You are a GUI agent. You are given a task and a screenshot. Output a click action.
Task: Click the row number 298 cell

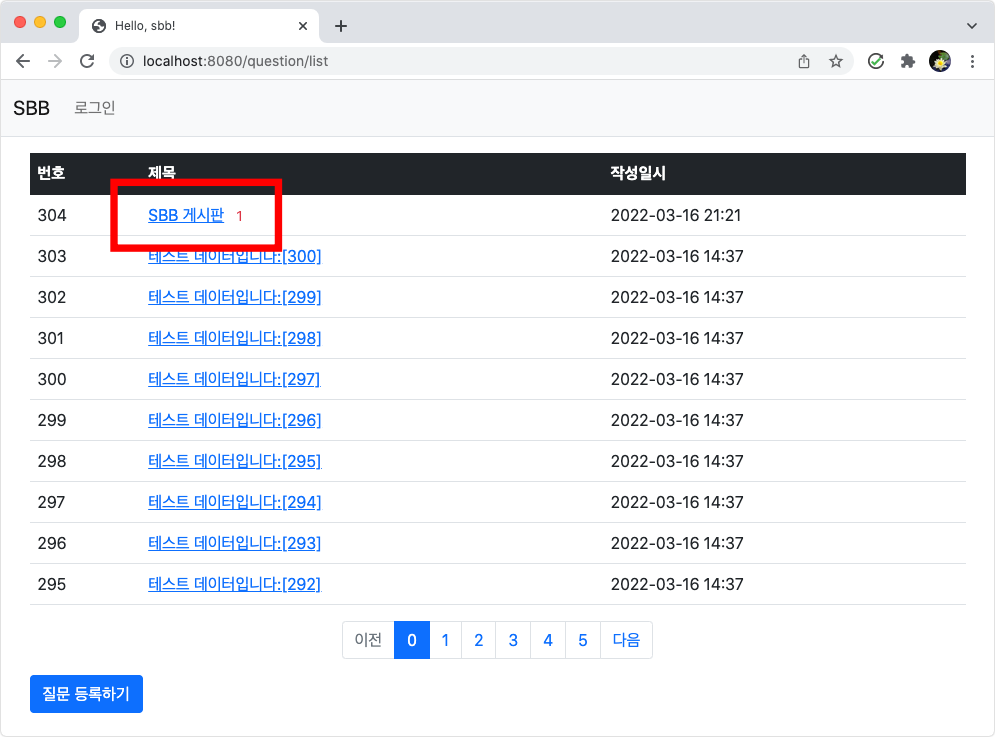pos(52,461)
